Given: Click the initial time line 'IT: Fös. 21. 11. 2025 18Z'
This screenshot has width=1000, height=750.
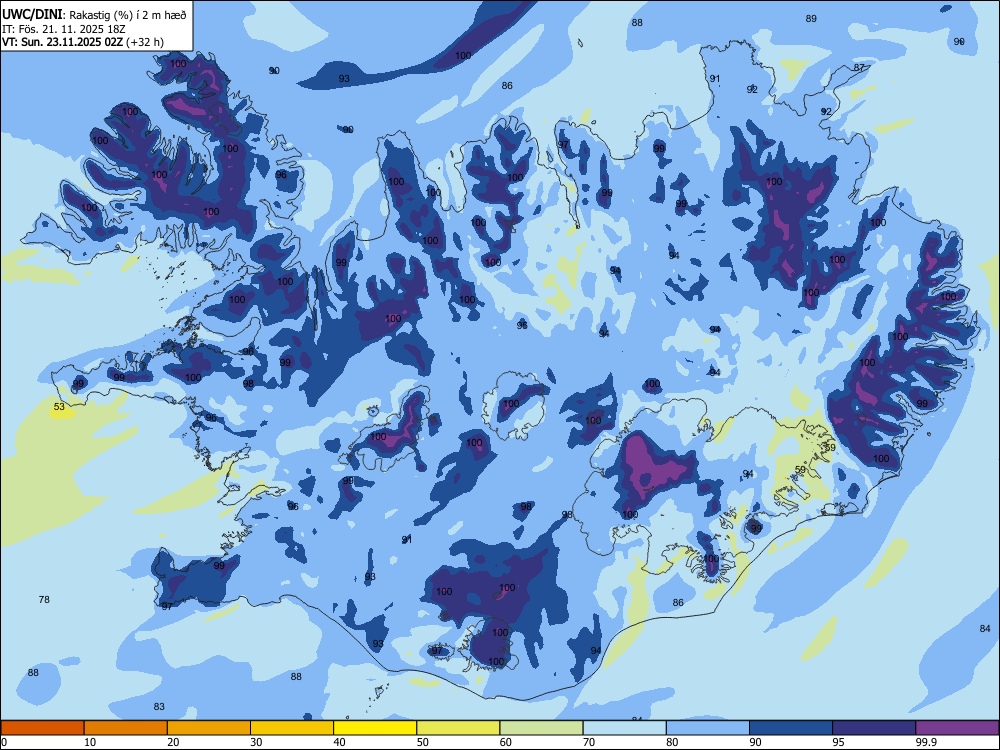Looking at the screenshot, I should (x=64, y=29).
